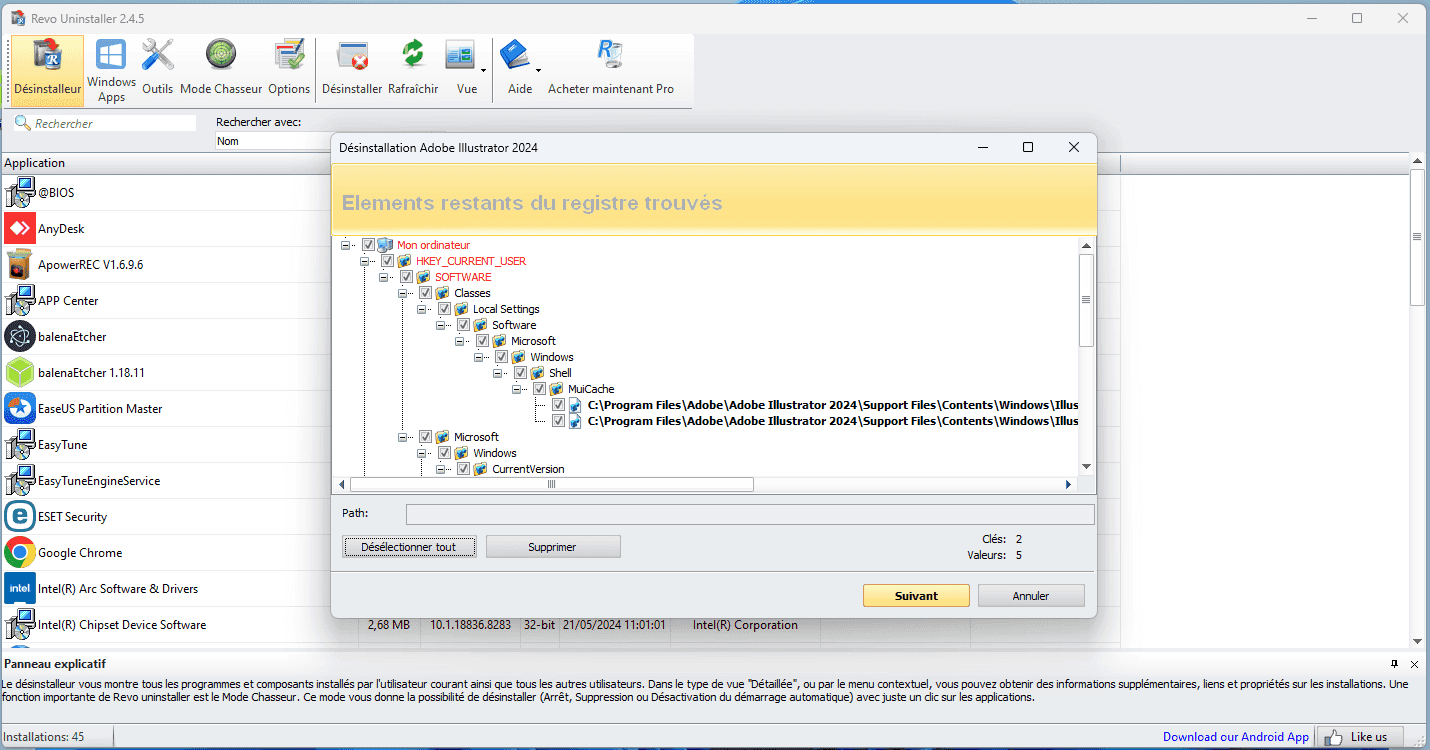Select the balenaEtcher 1.18.11 green icon
1430x750 pixels.
point(20,373)
